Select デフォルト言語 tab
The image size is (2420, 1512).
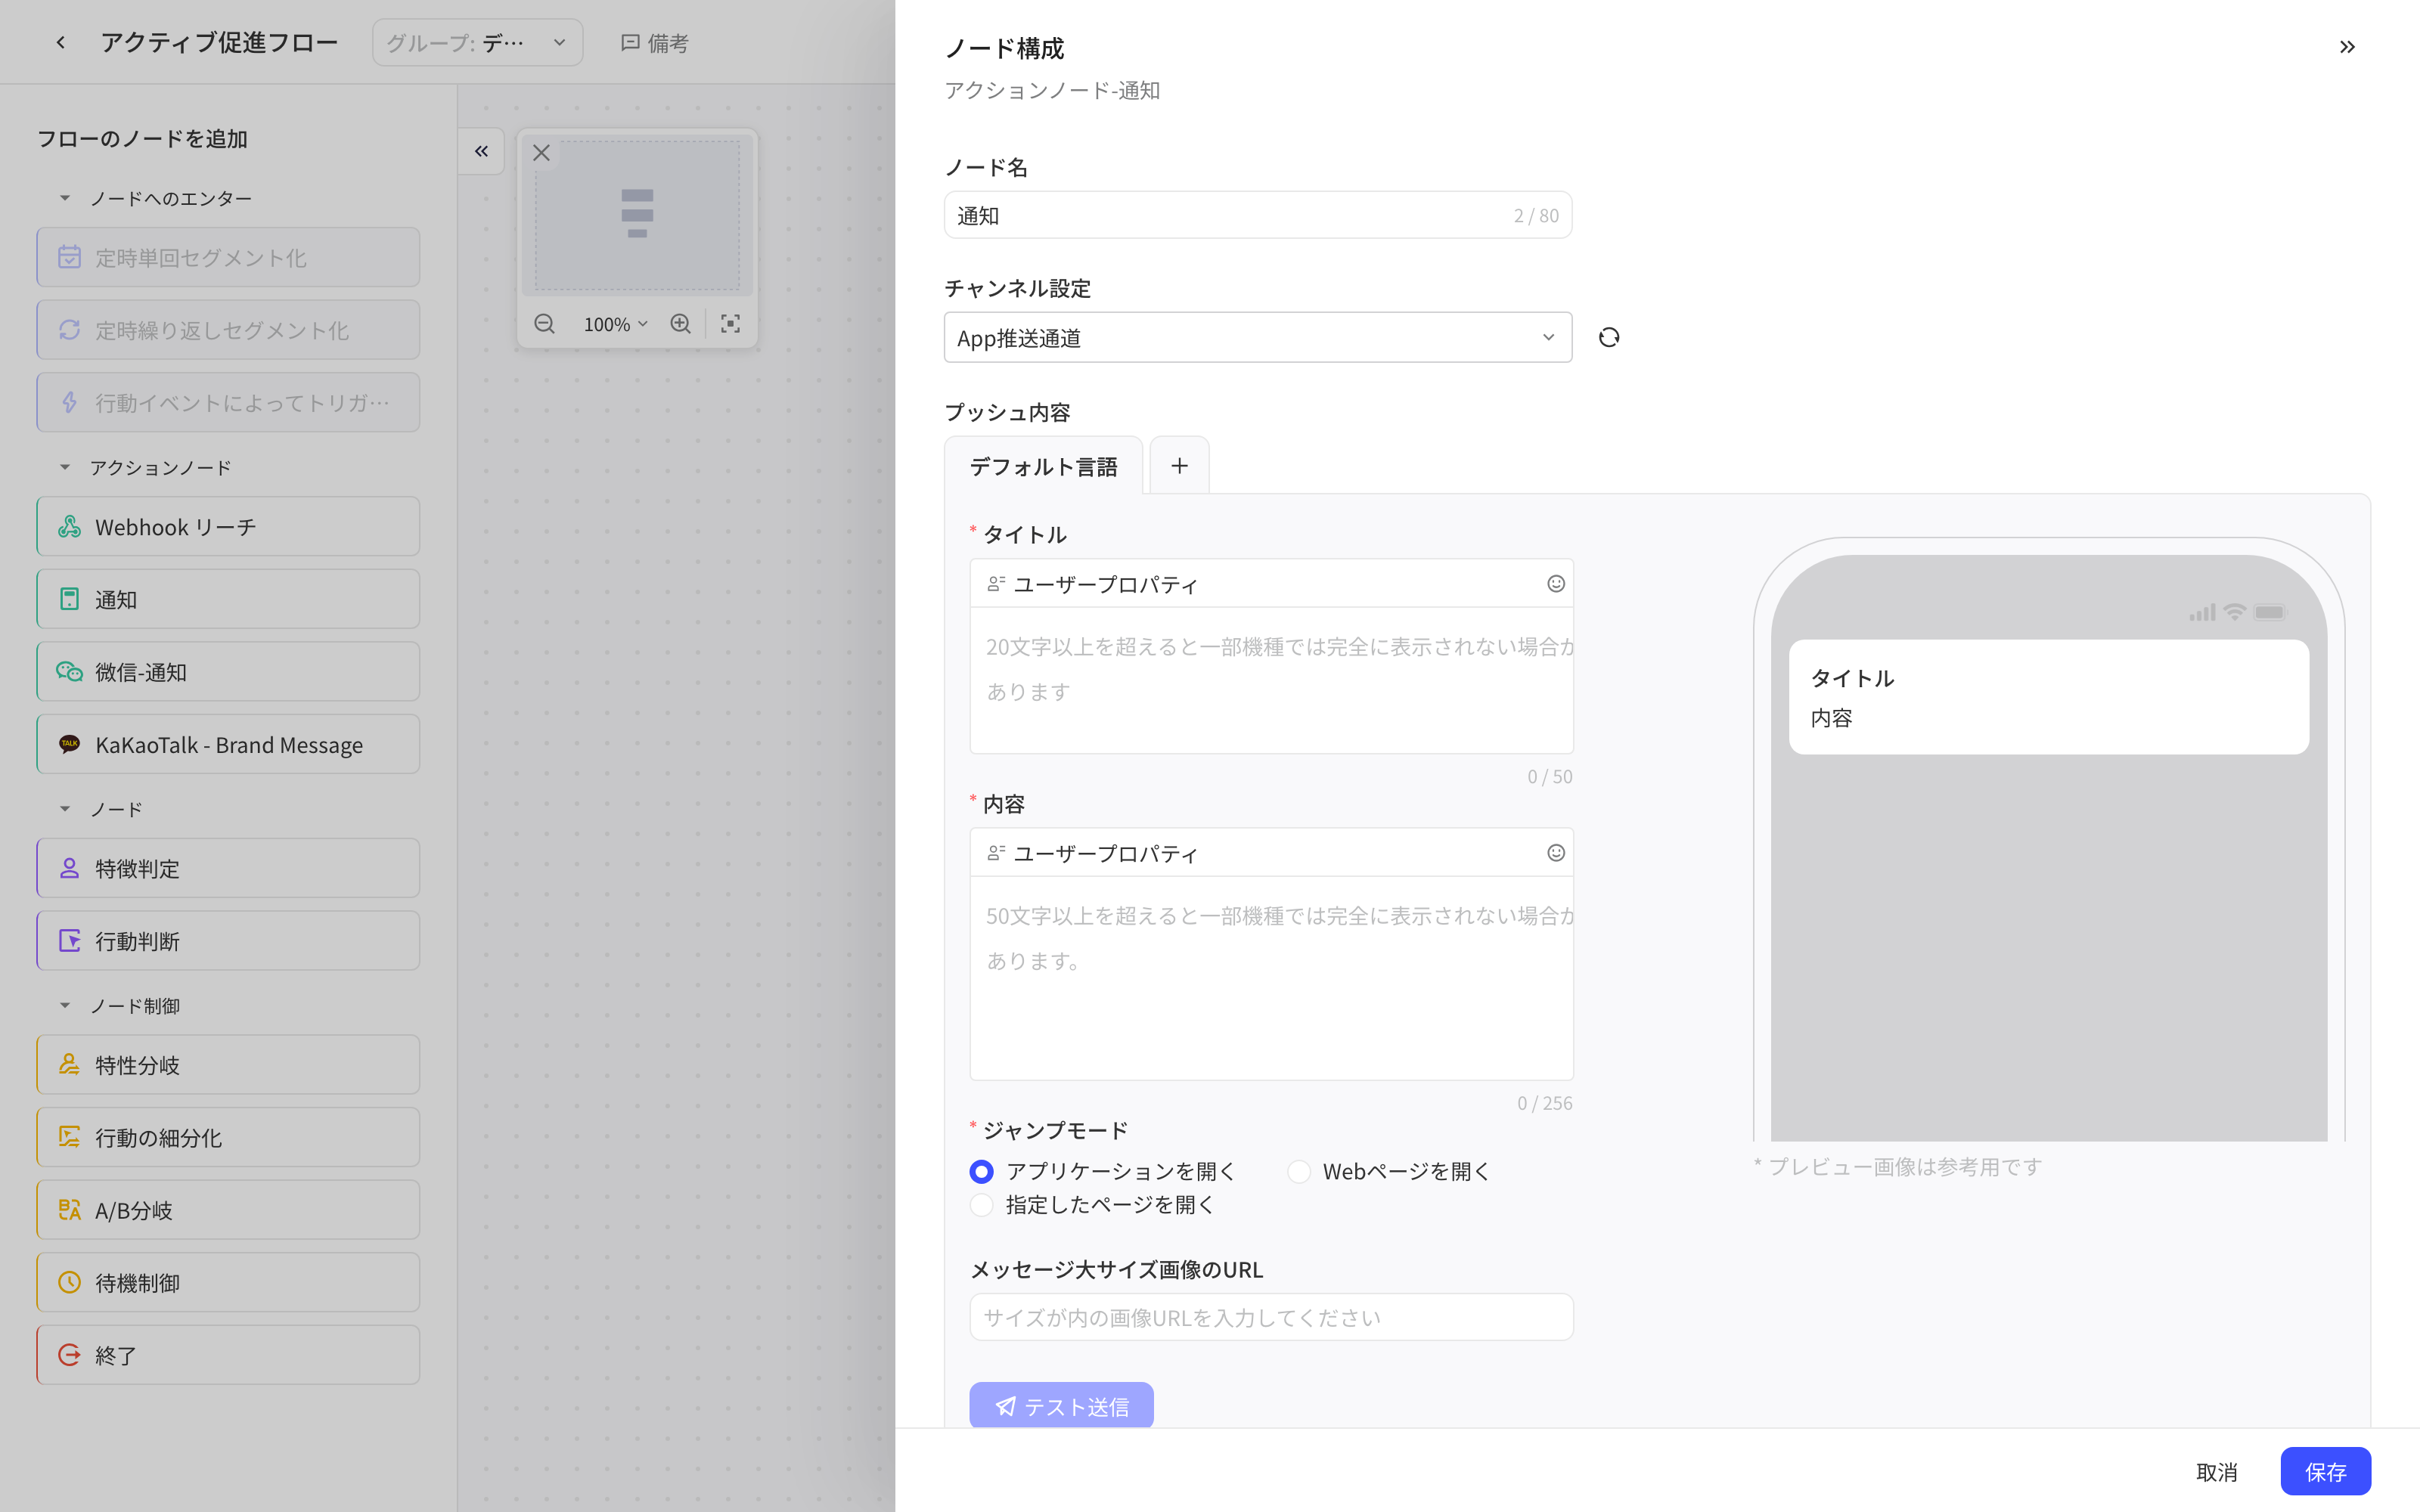(x=1044, y=466)
